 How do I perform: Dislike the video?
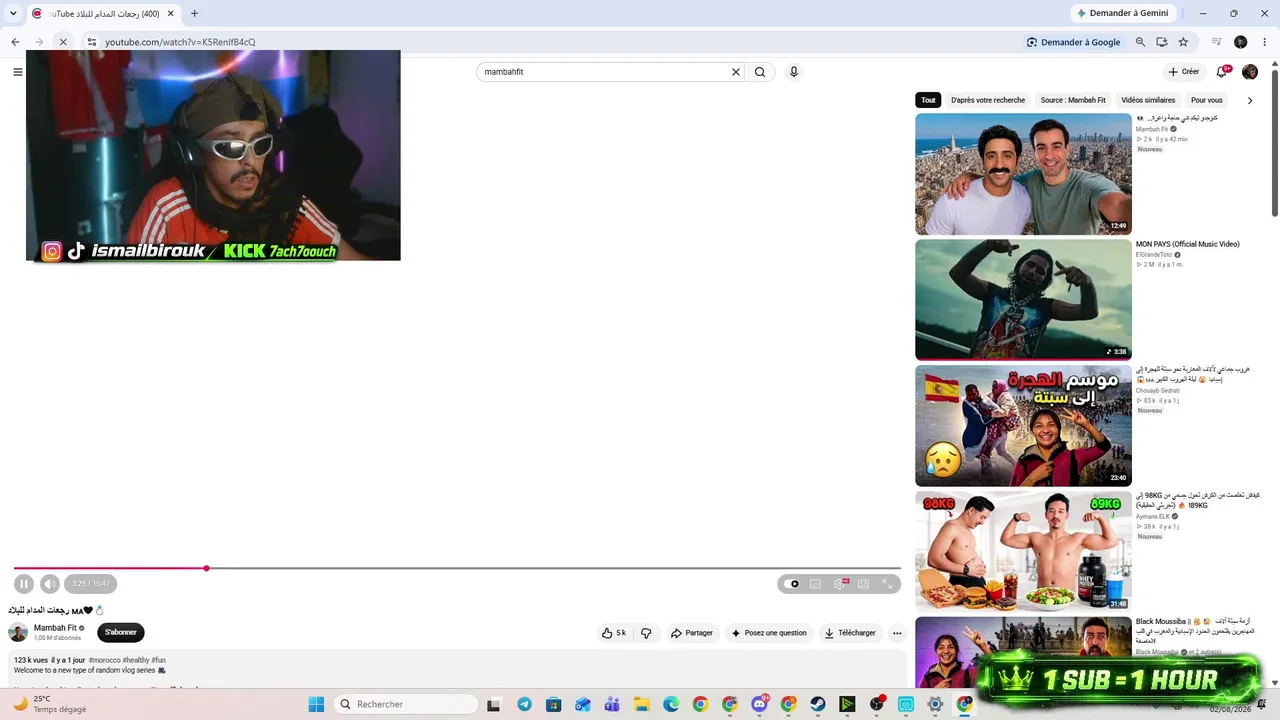coord(646,633)
